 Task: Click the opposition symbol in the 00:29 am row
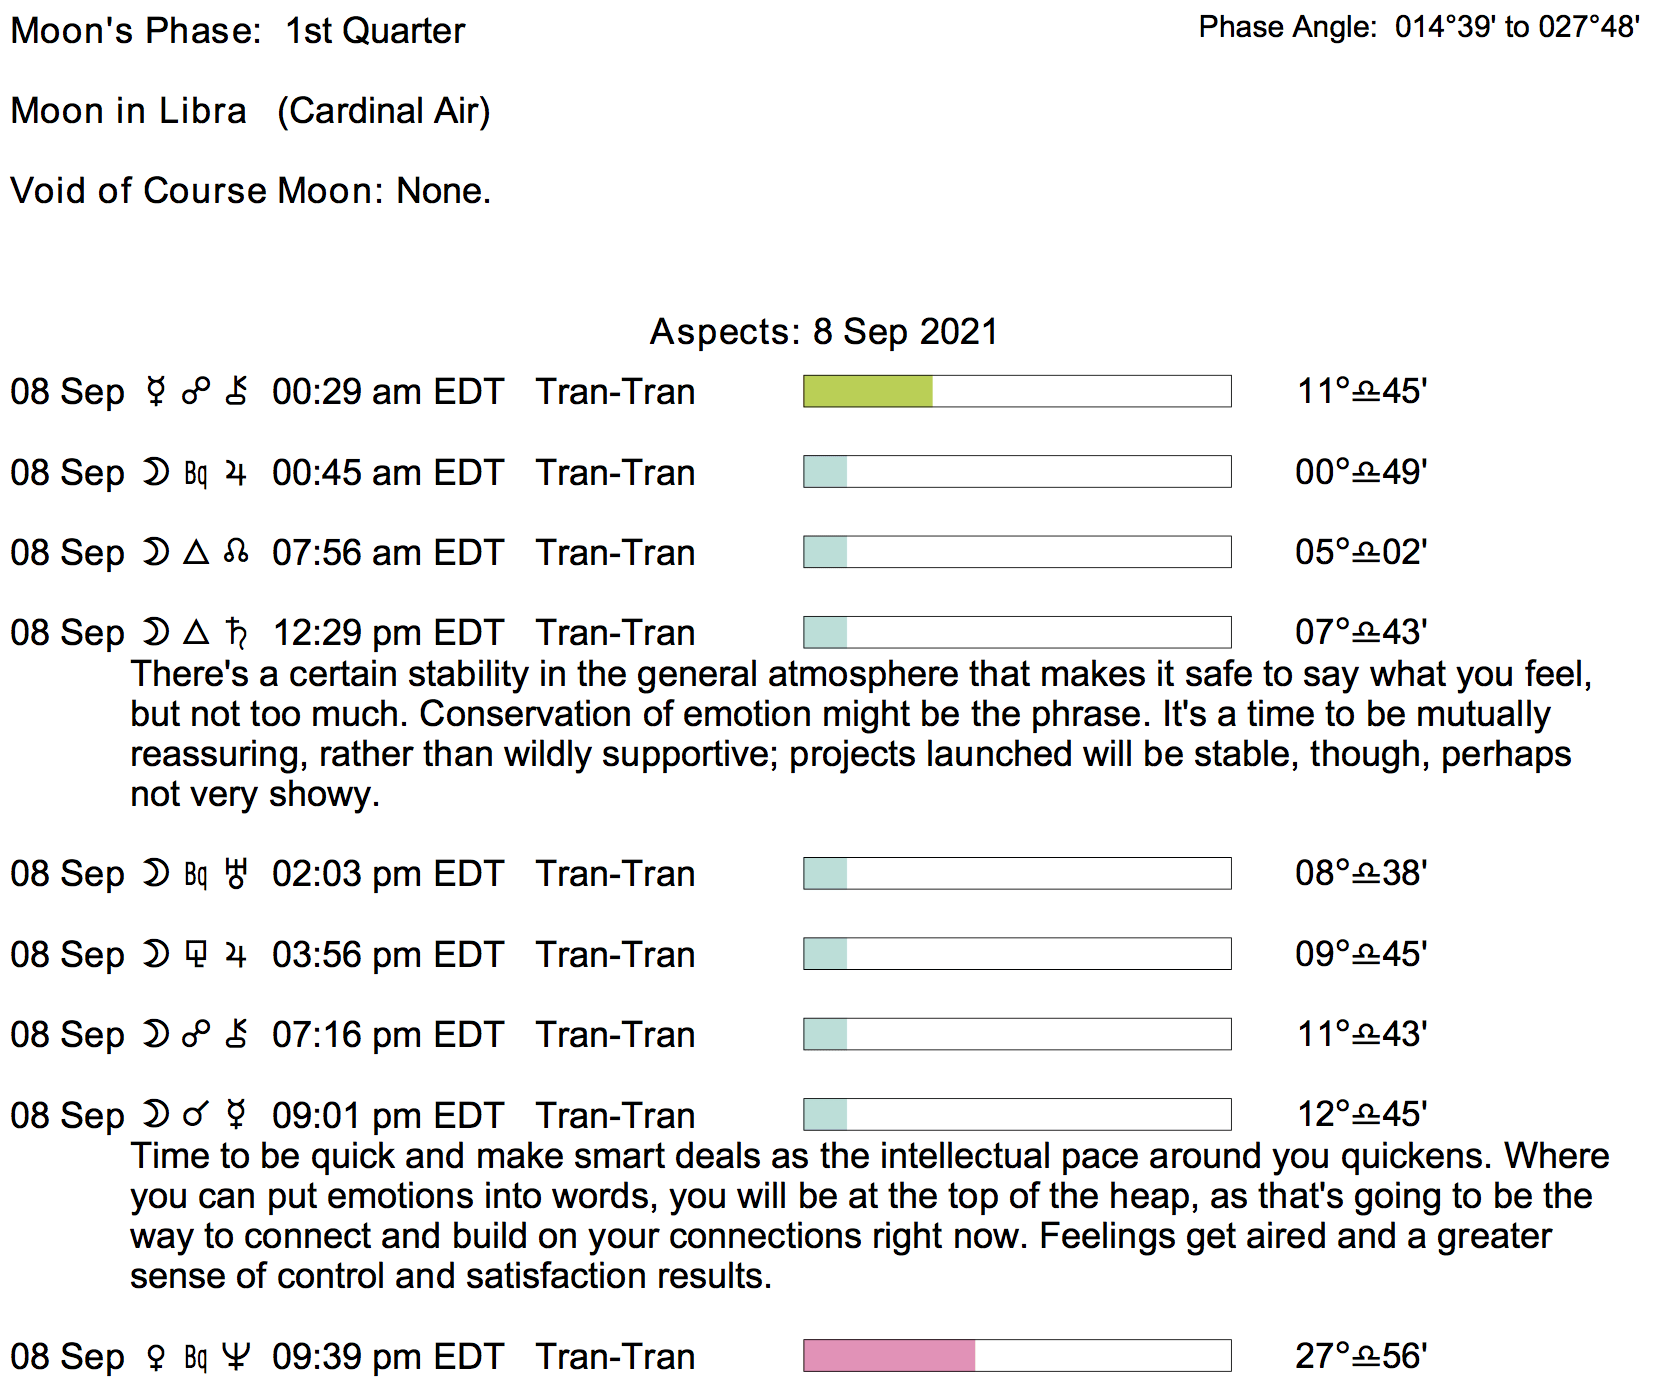pos(196,392)
